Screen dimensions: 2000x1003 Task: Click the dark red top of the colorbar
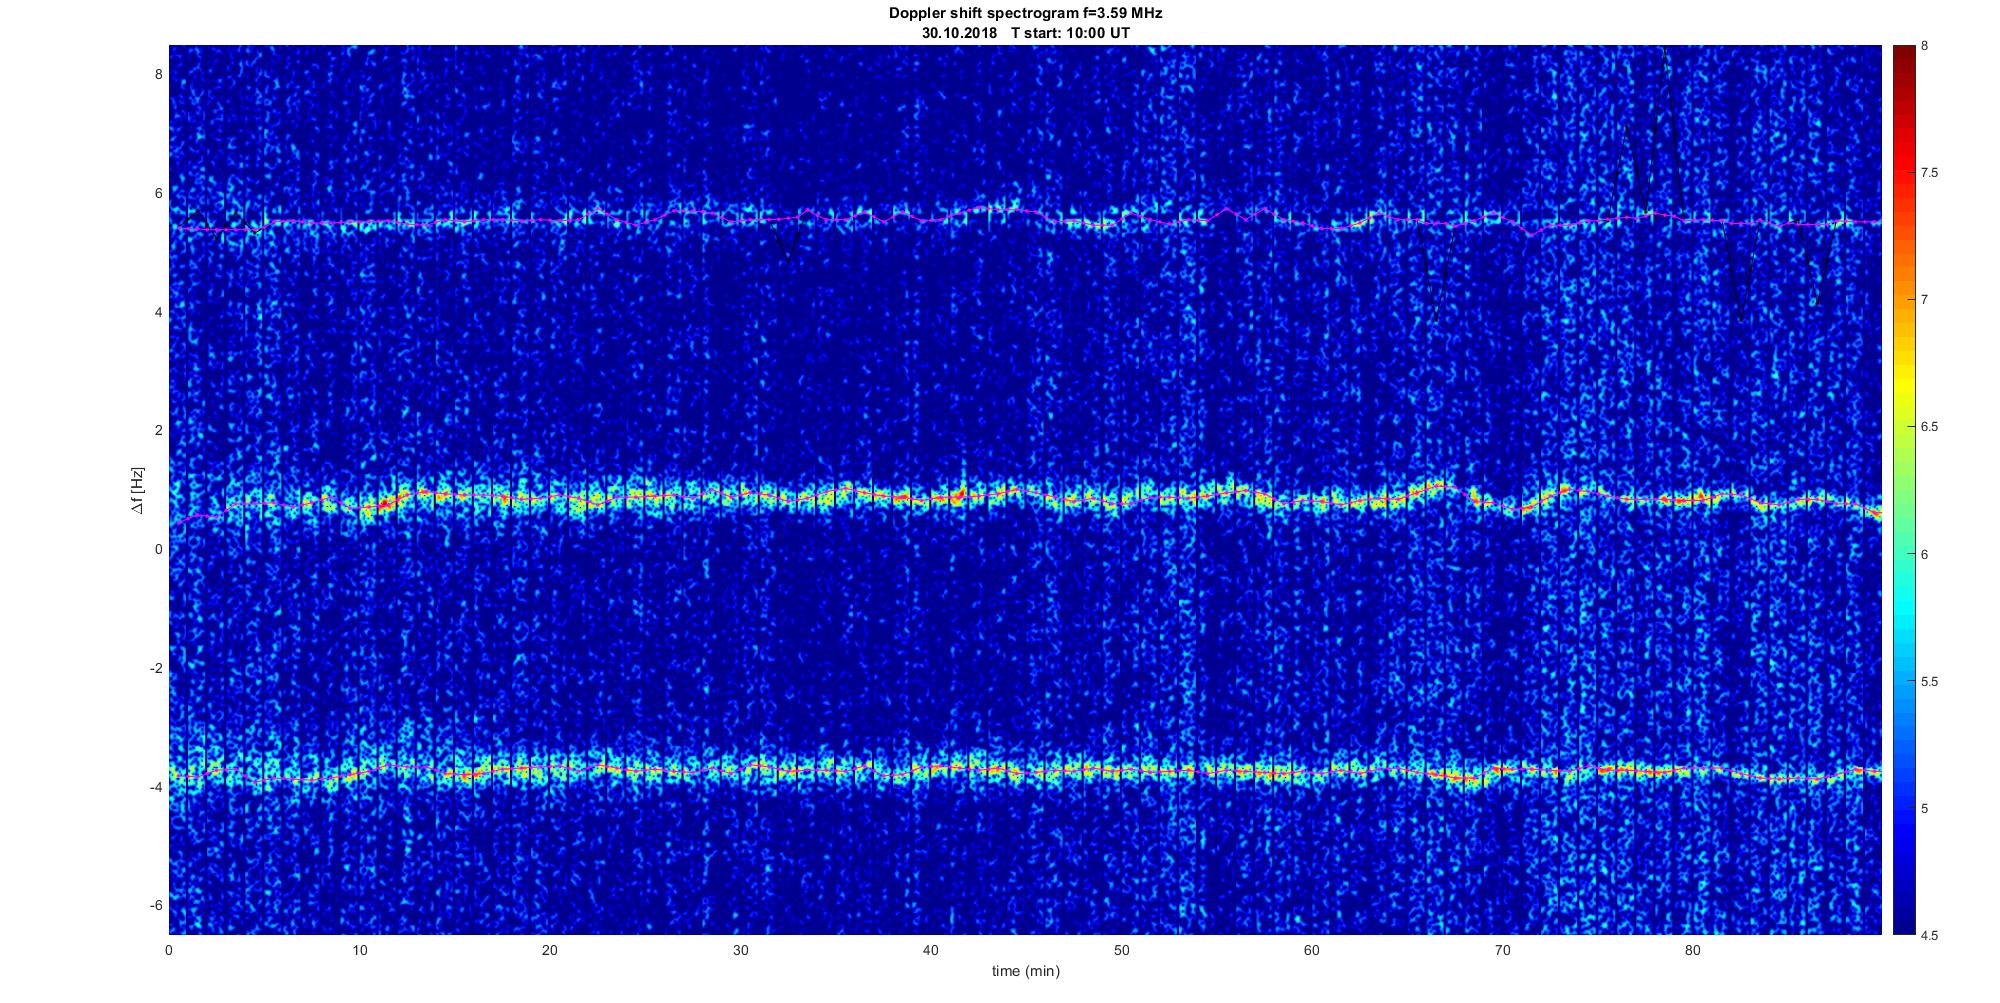click(x=1903, y=55)
